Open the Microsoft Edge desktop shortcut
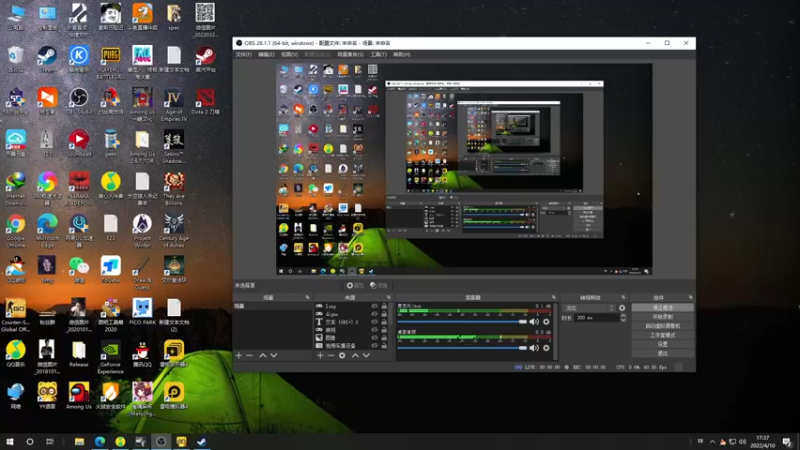The image size is (800, 450). pyautogui.click(x=47, y=231)
